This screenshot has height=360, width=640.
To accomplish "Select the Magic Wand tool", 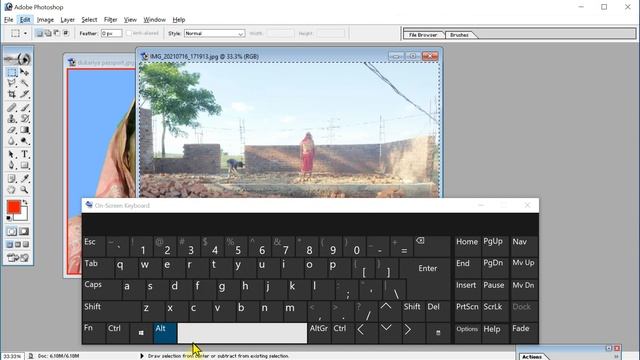I will pos(24,83).
